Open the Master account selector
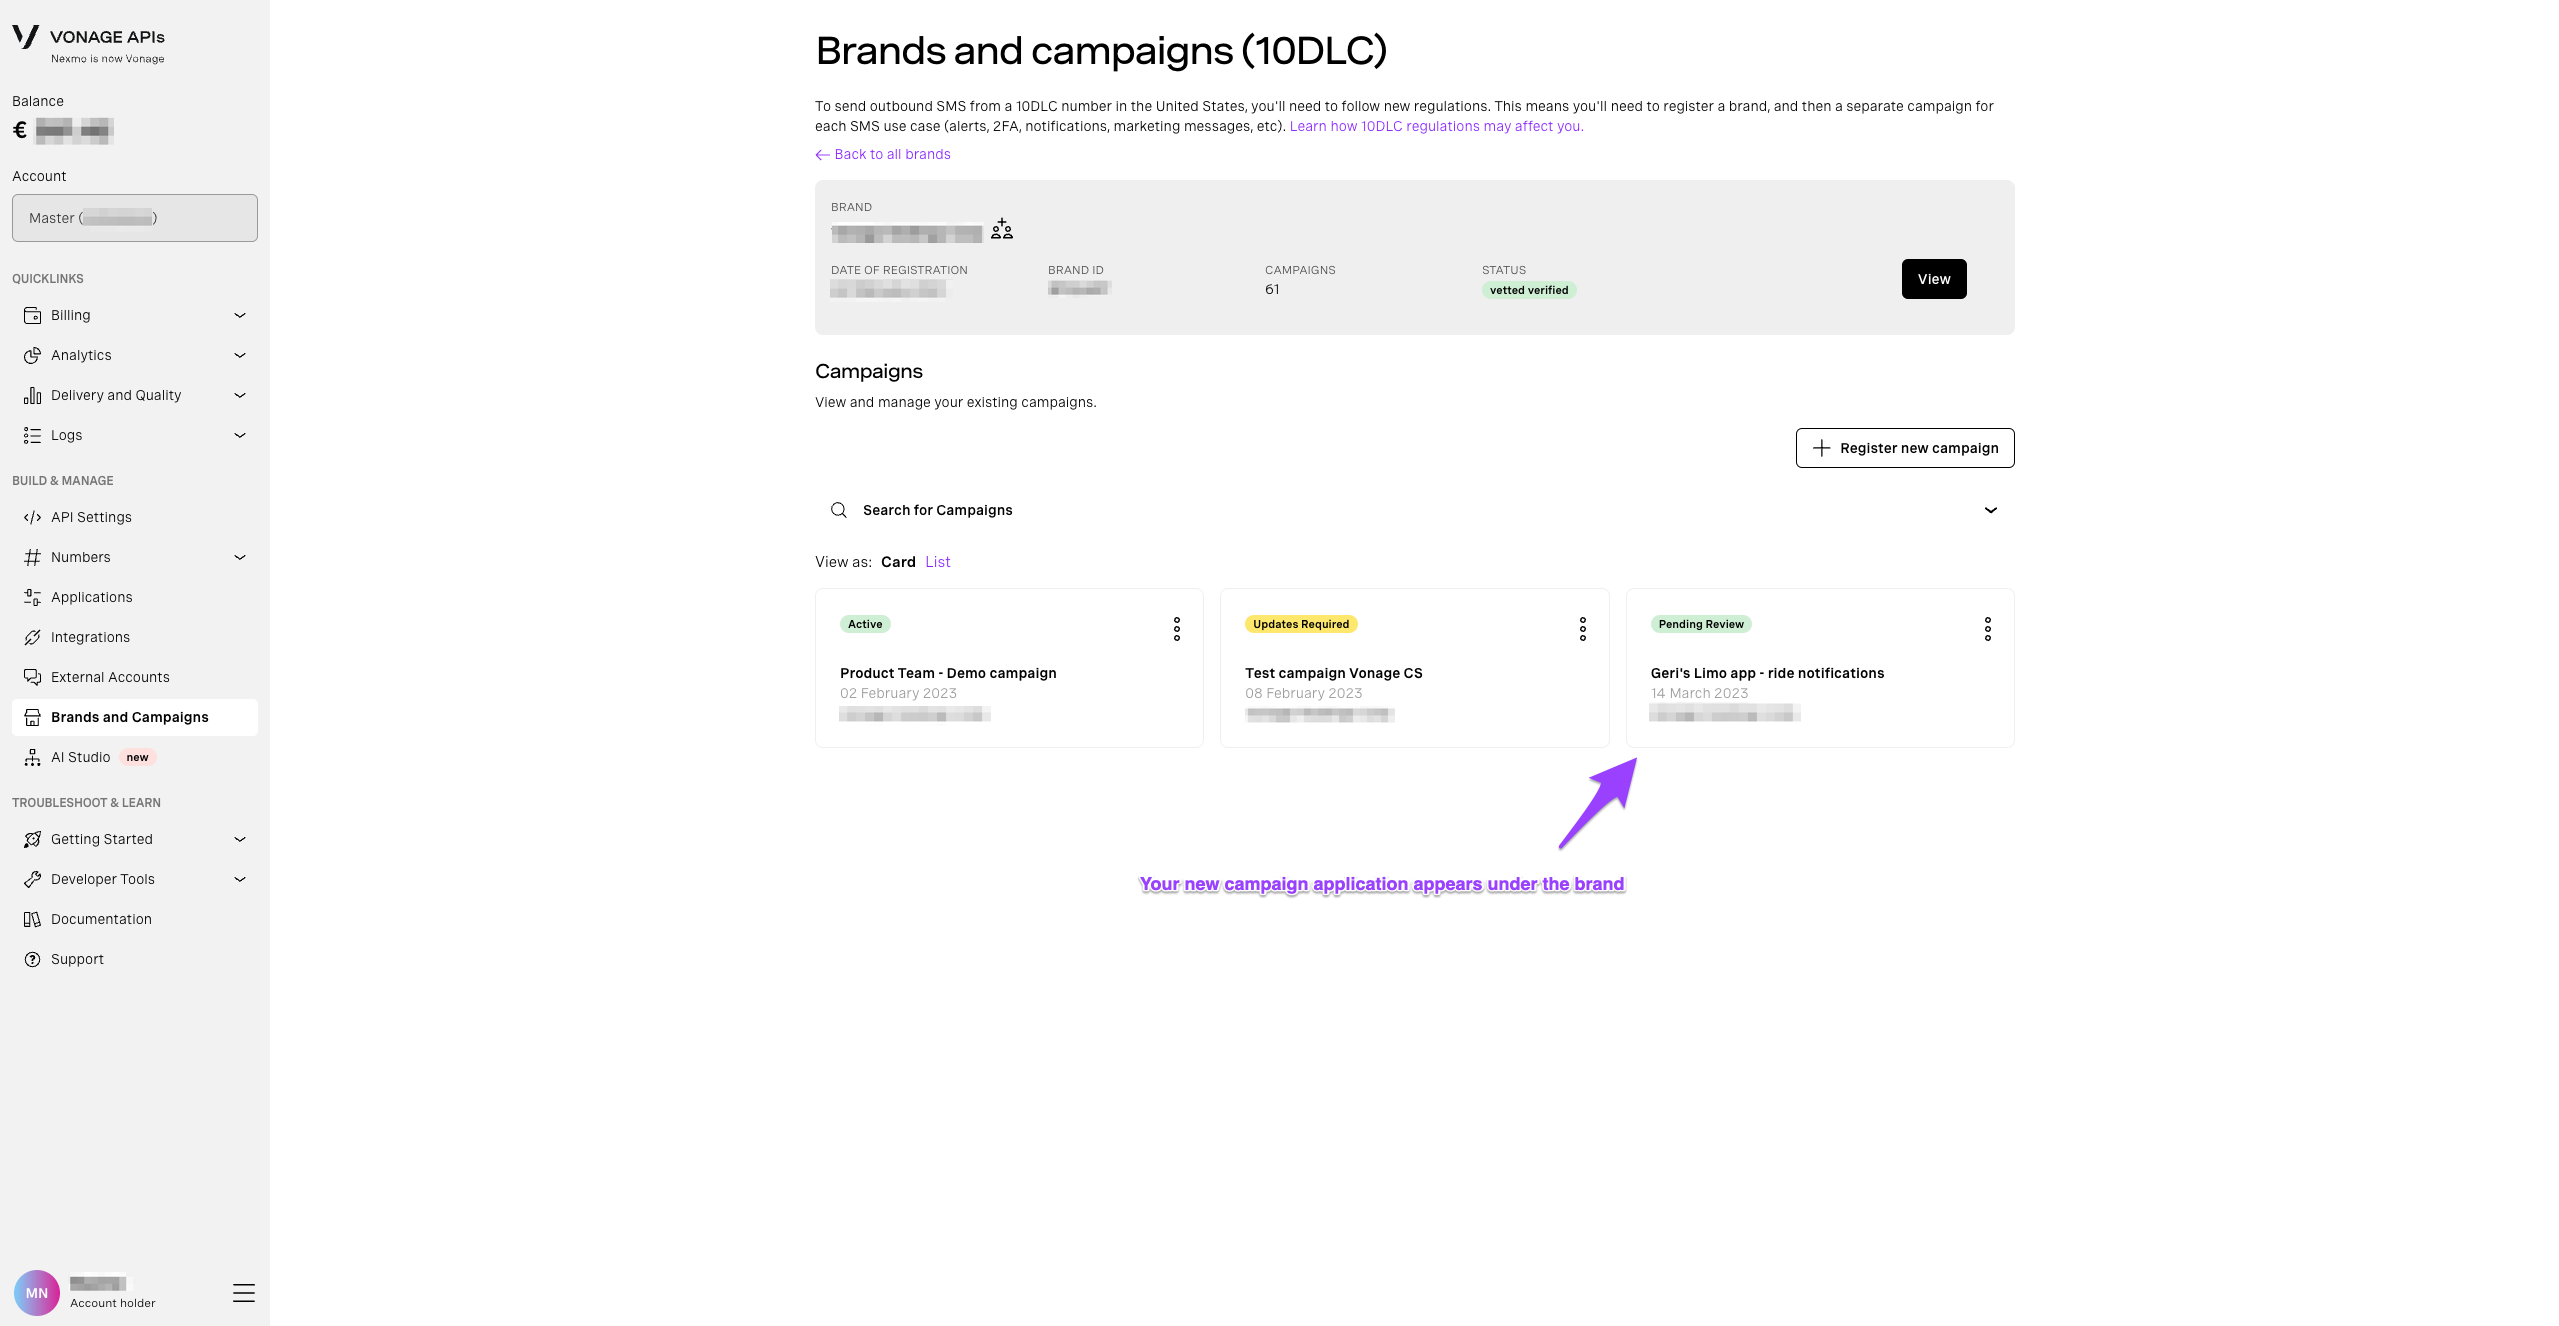Viewport: 2559px width, 1326px height. [134, 217]
